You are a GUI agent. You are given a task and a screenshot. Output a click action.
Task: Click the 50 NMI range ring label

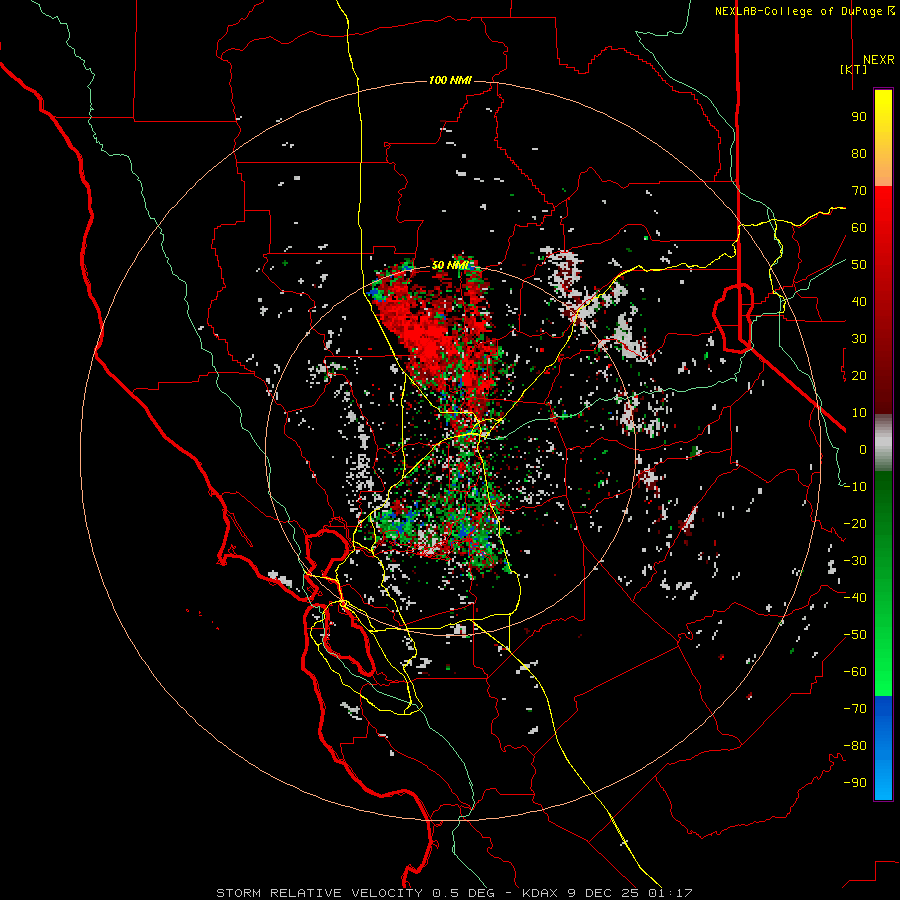[x=451, y=265]
